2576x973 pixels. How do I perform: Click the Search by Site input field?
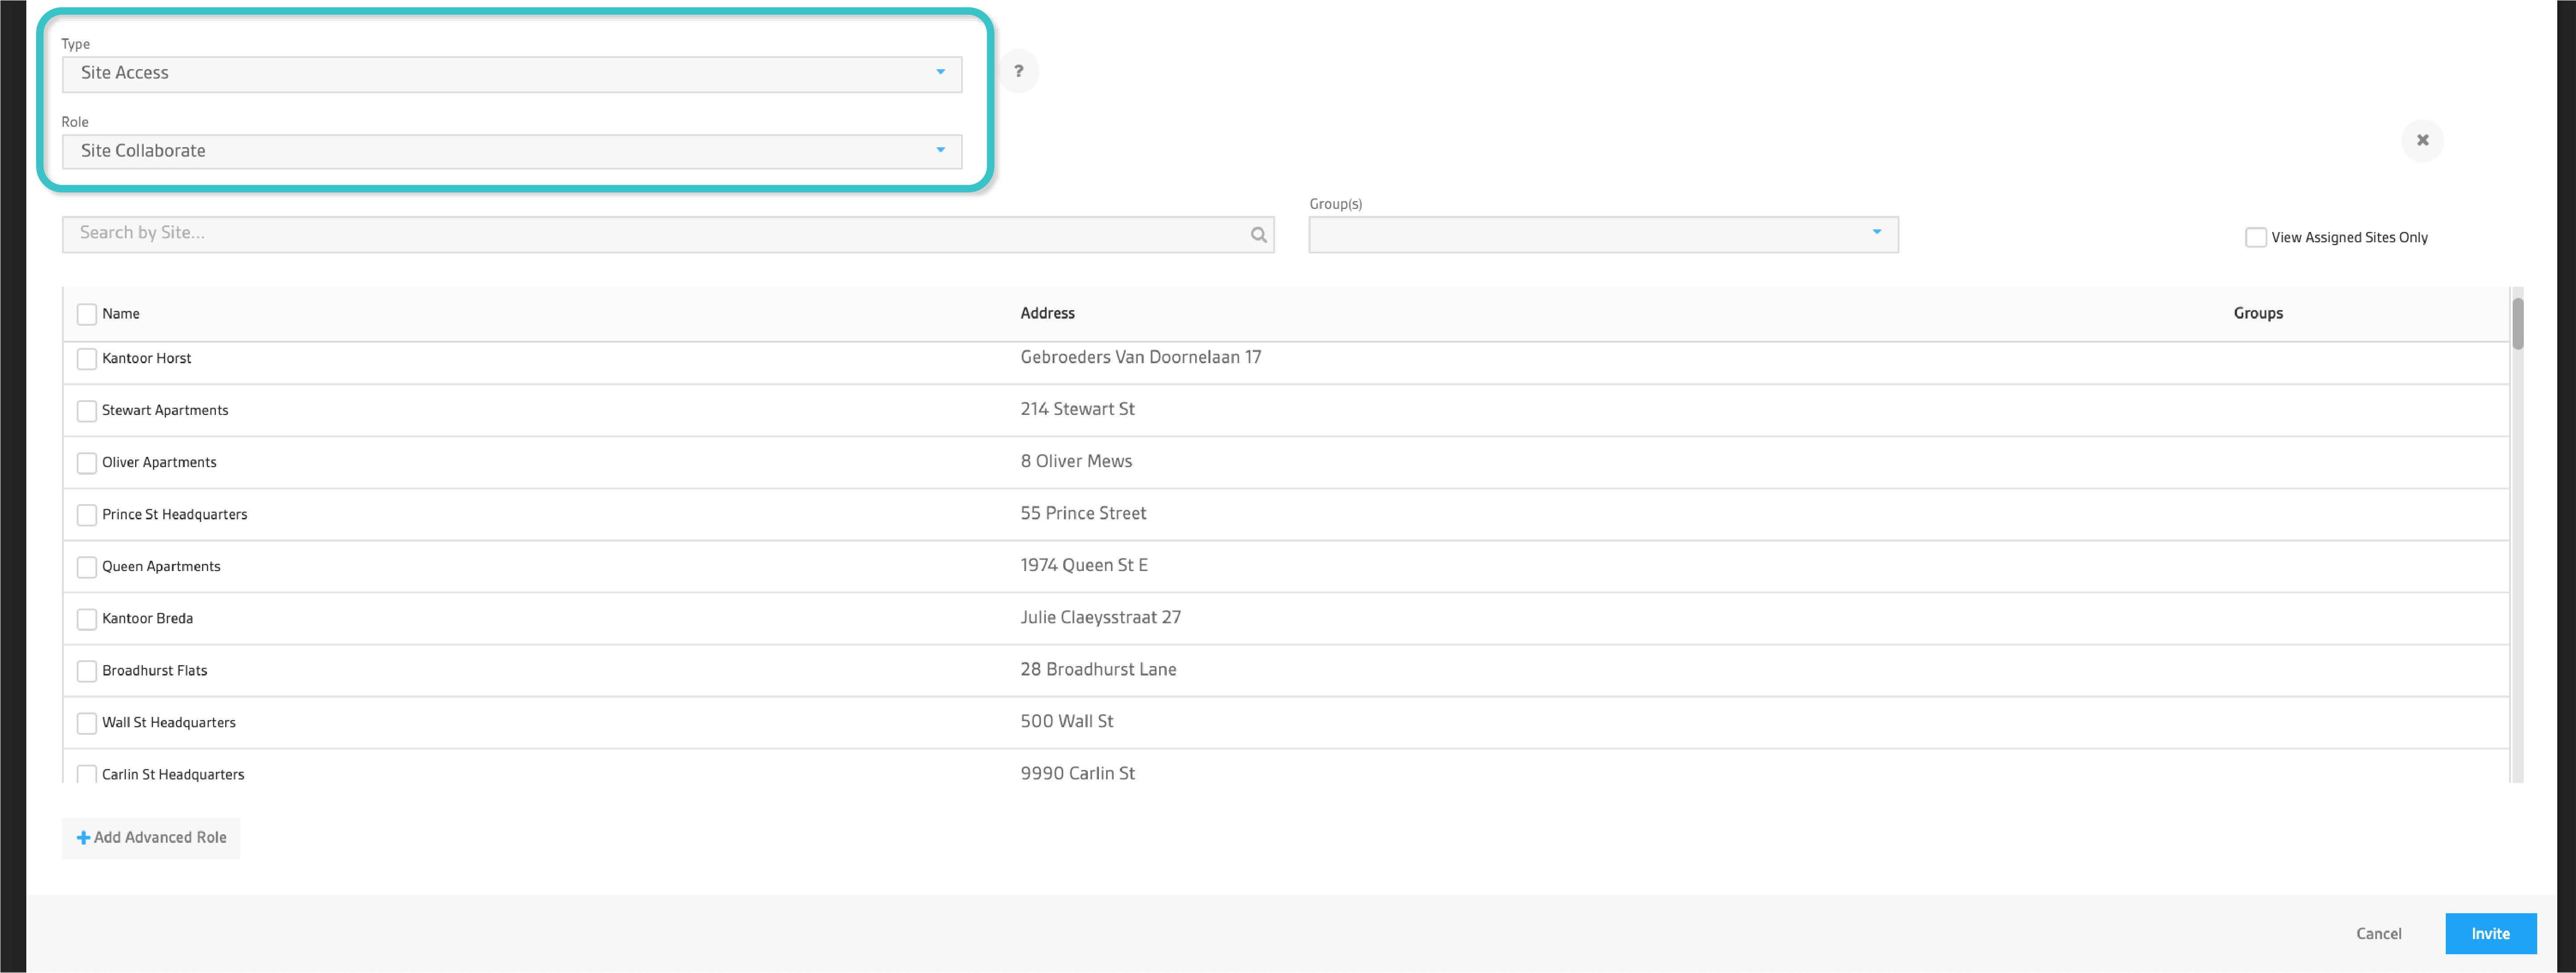pyautogui.click(x=667, y=235)
